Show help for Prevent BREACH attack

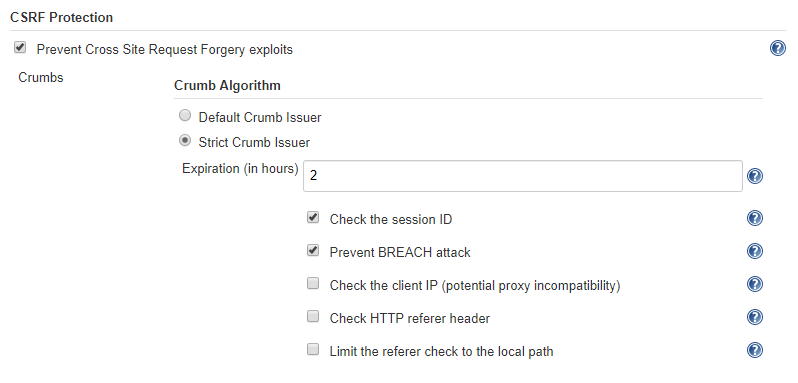click(x=755, y=251)
